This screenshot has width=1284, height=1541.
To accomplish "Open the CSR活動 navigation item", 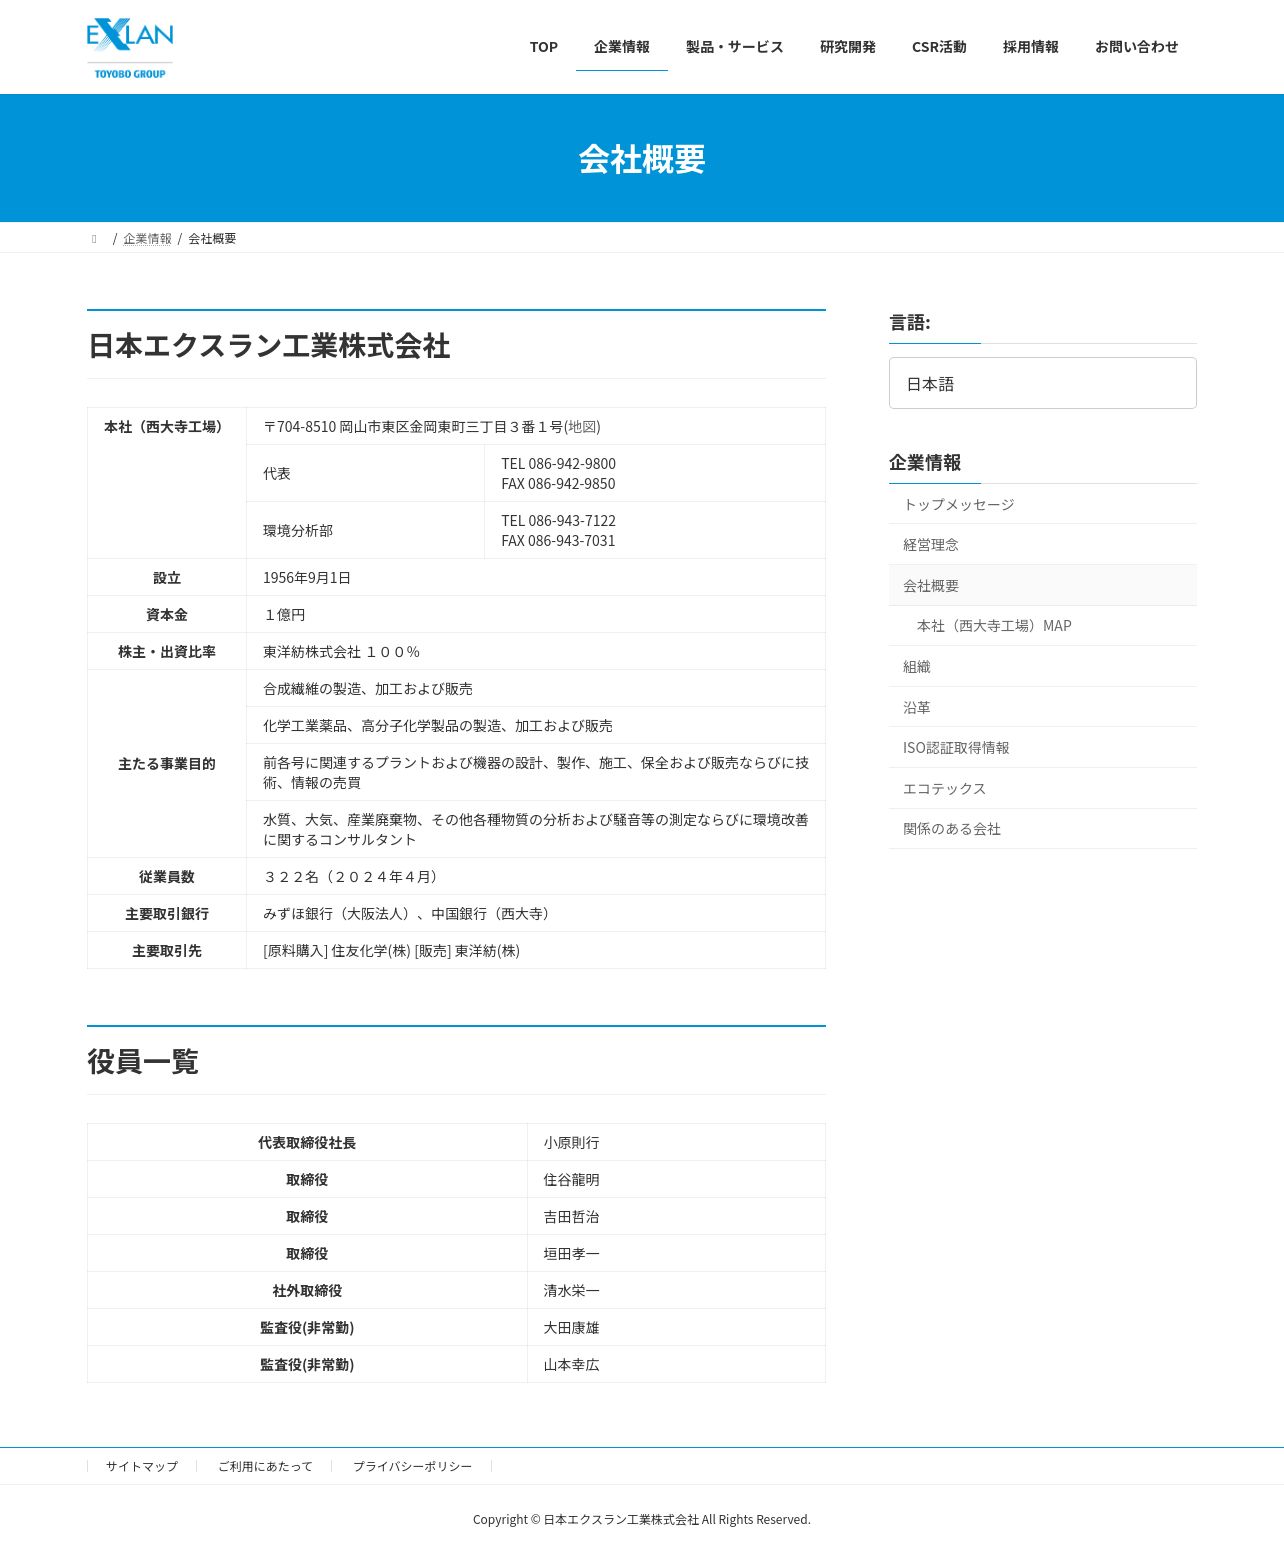I will (939, 47).
